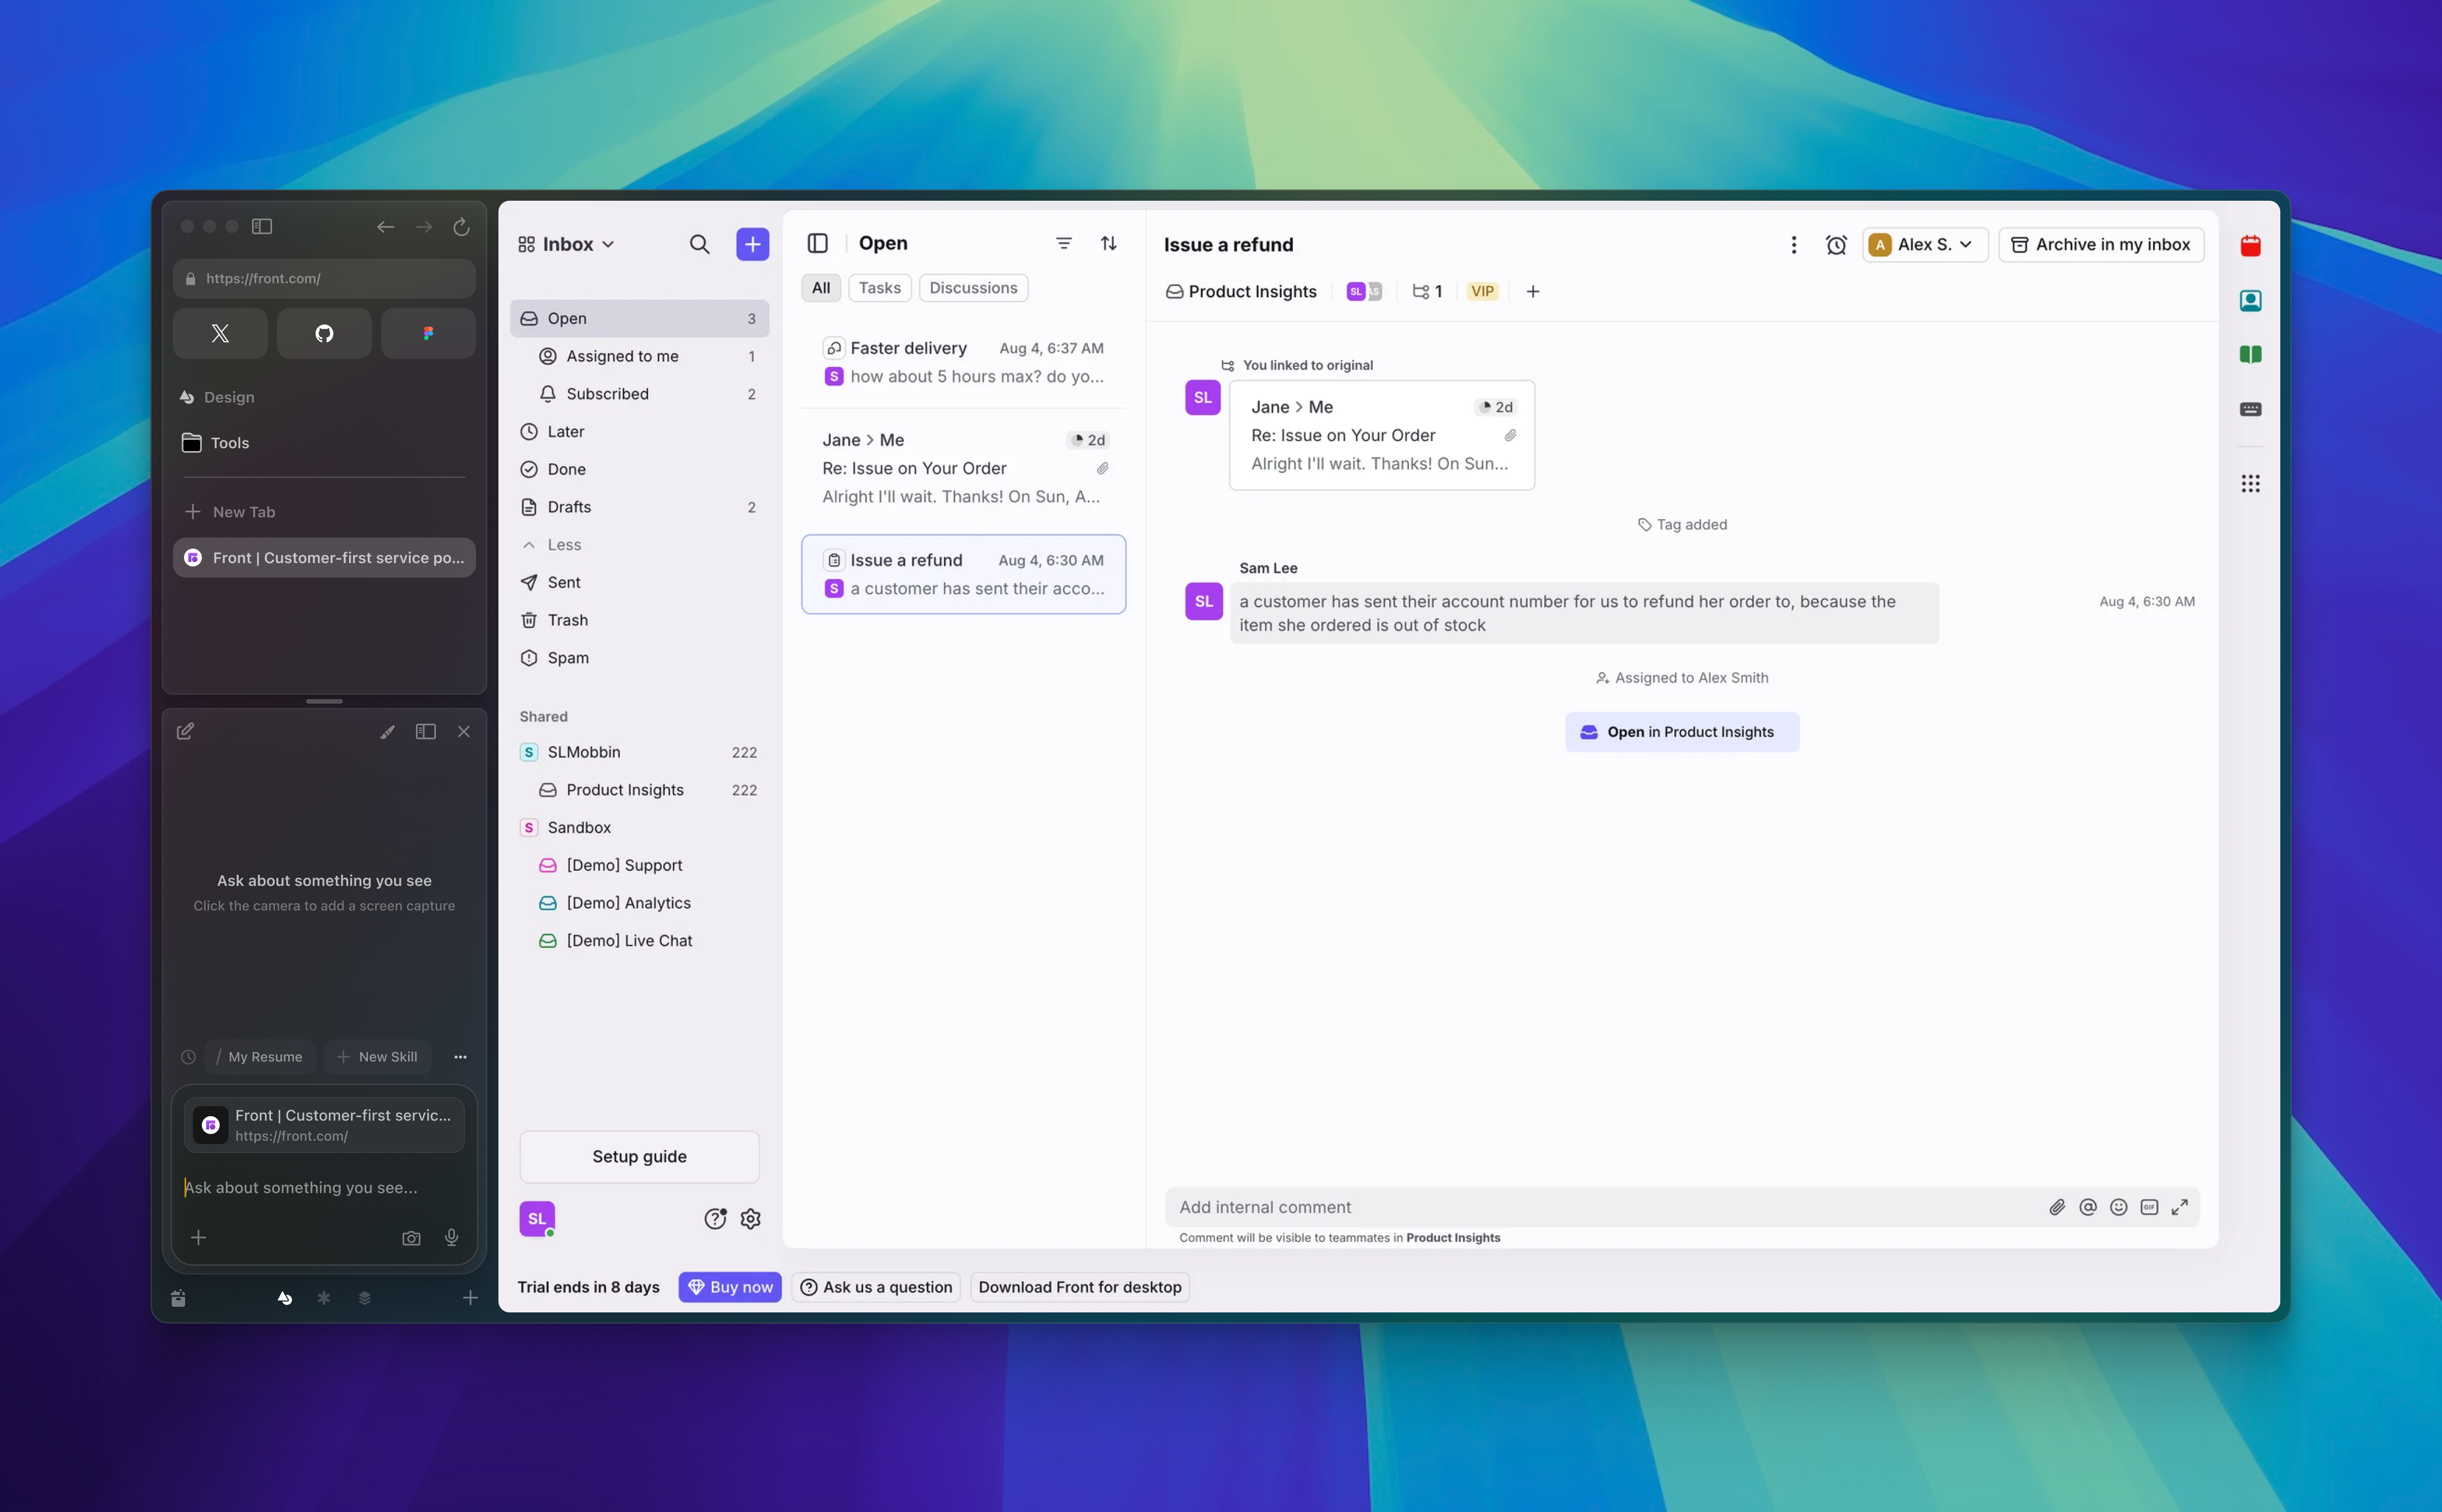Click the linked conversations count icon

coord(1427,291)
